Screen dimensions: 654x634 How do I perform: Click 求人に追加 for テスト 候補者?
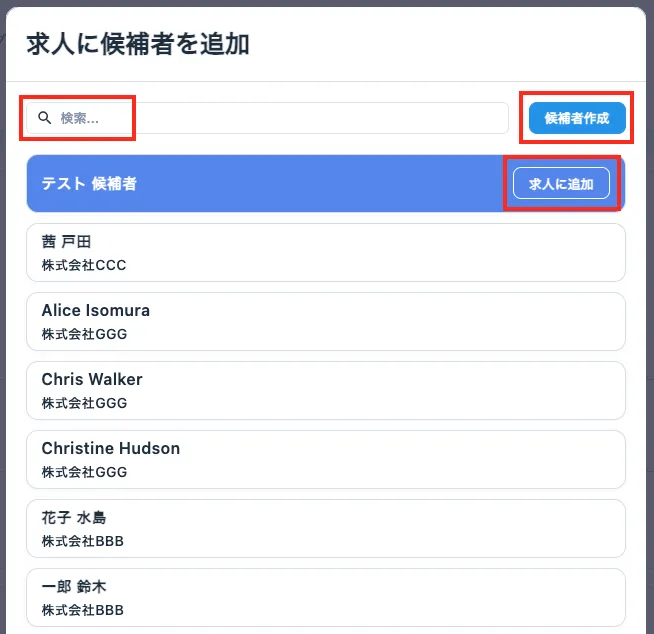click(561, 184)
